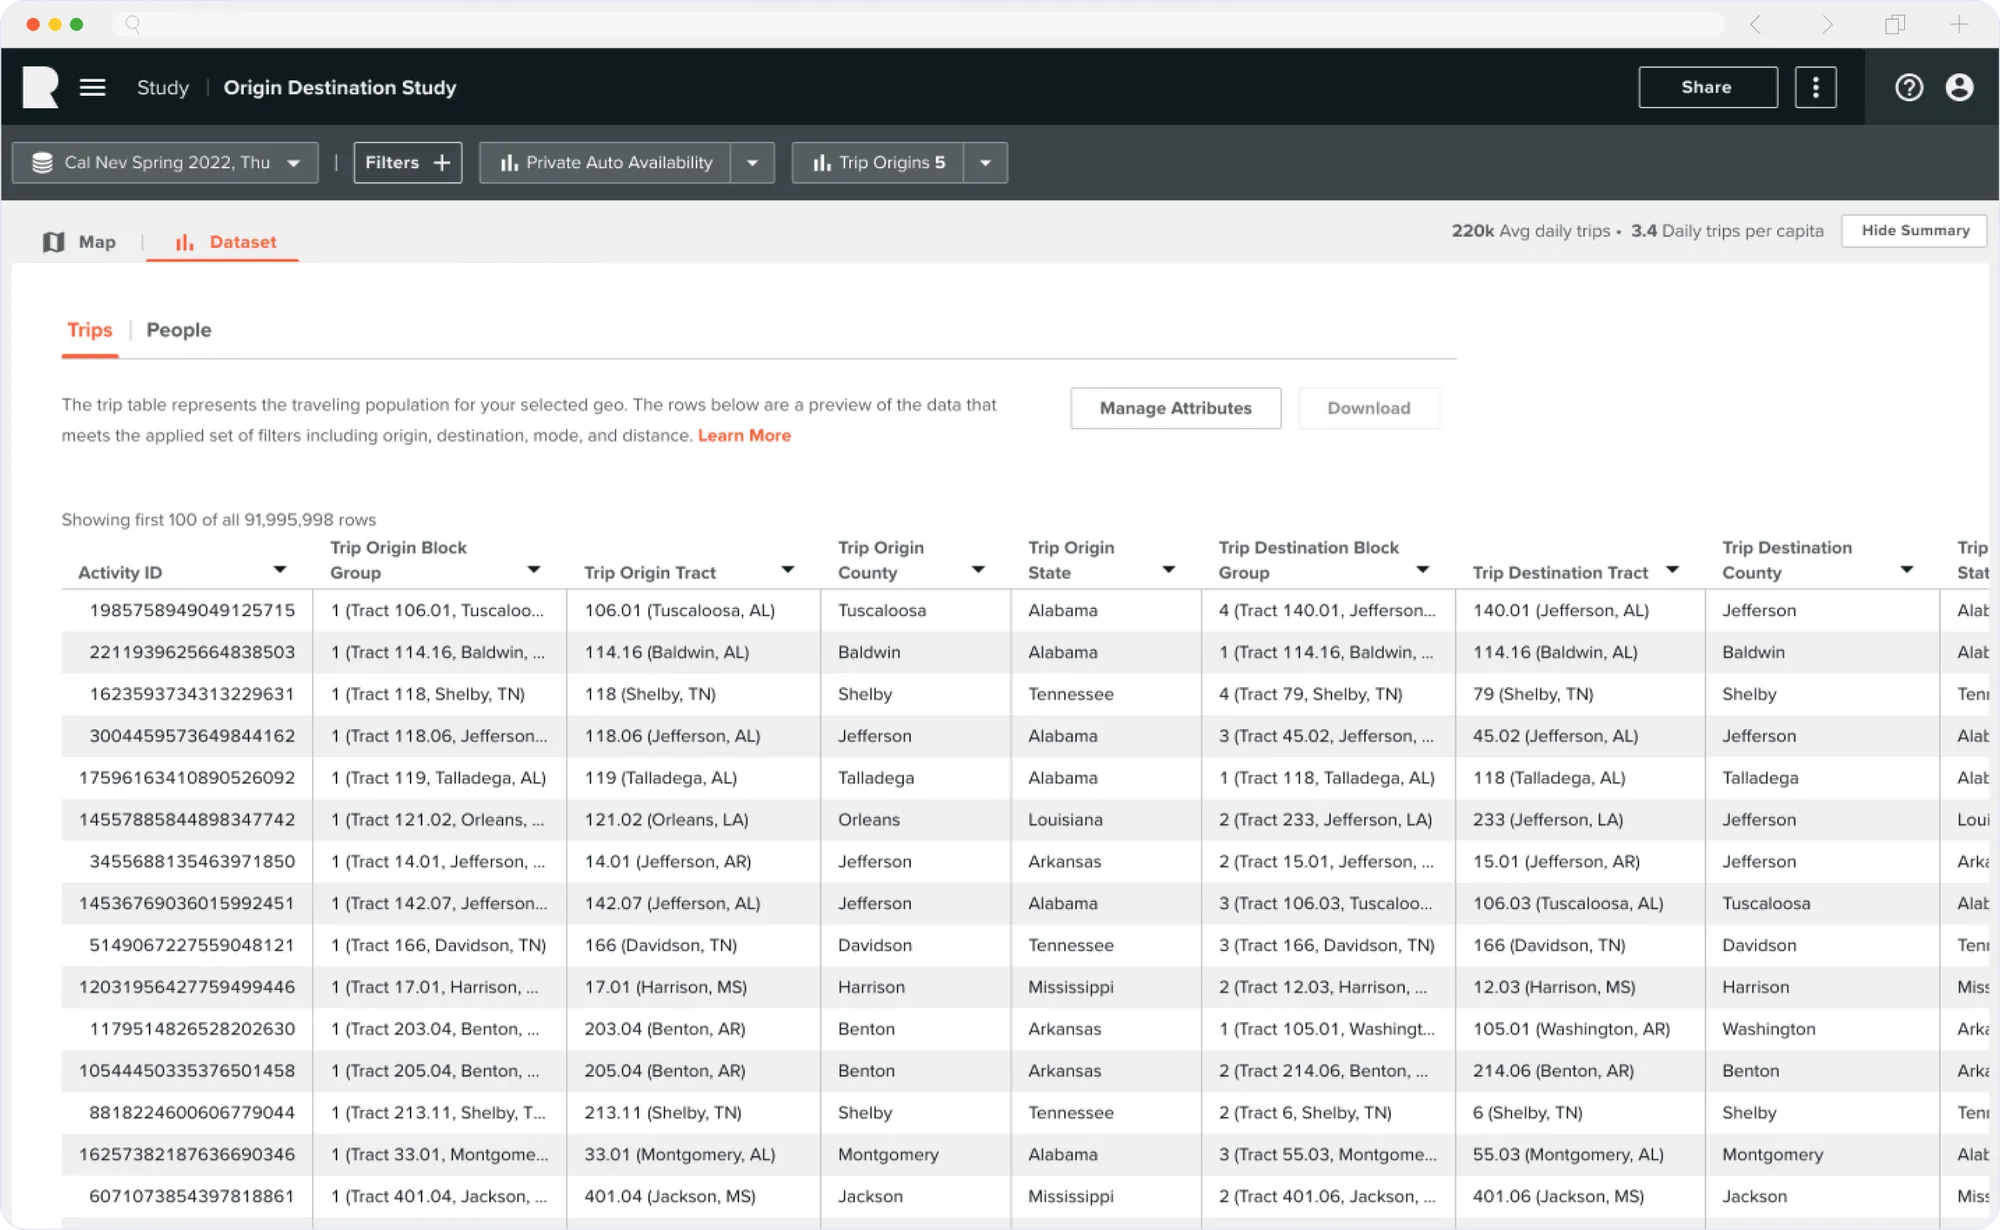Open the Learn More link
2000x1230 pixels.
(x=744, y=436)
